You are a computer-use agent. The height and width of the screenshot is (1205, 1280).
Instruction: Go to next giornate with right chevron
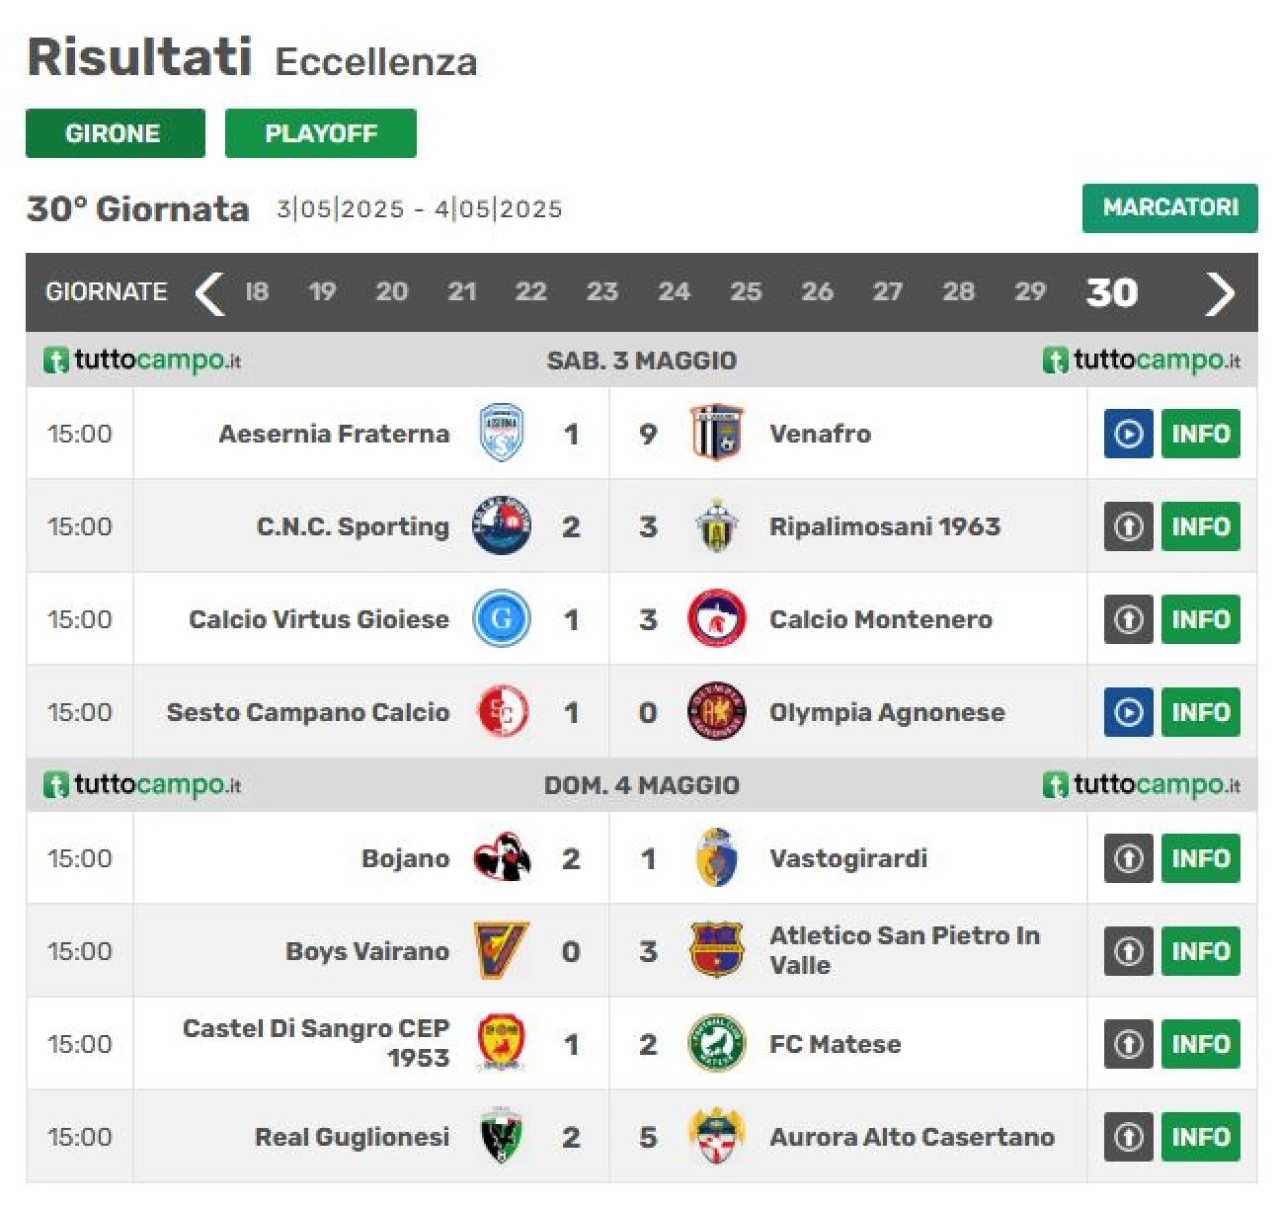[x=1219, y=292]
